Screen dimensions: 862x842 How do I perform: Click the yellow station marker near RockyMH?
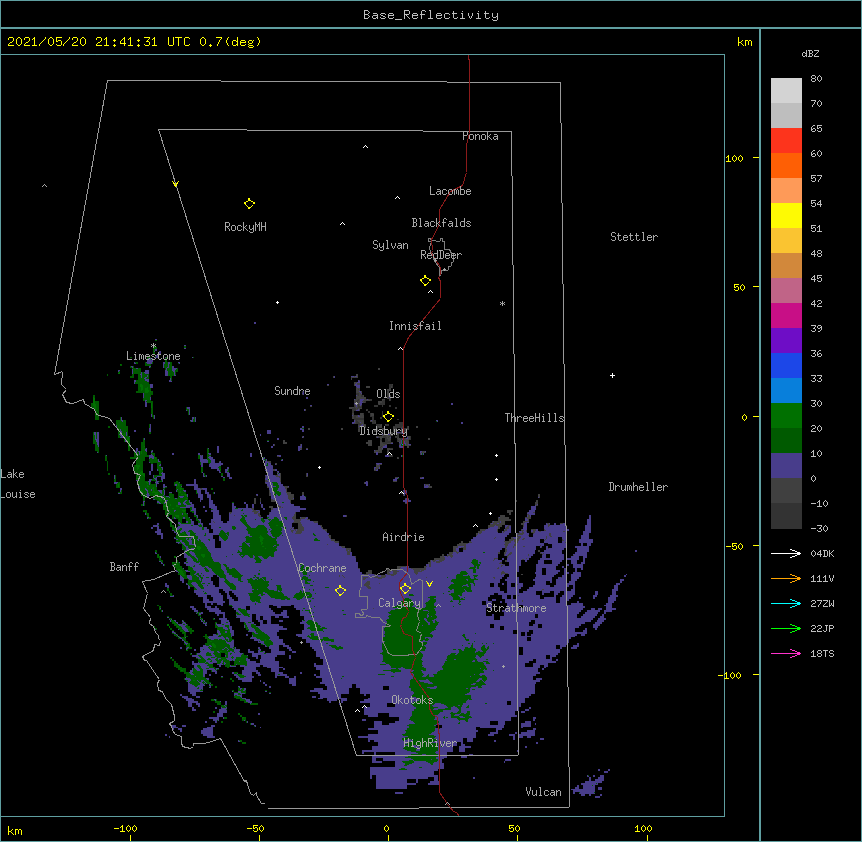pos(249,204)
